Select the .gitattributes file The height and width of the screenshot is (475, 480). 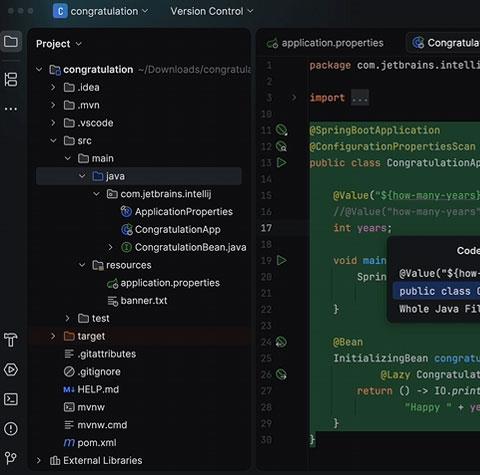click(x=107, y=354)
